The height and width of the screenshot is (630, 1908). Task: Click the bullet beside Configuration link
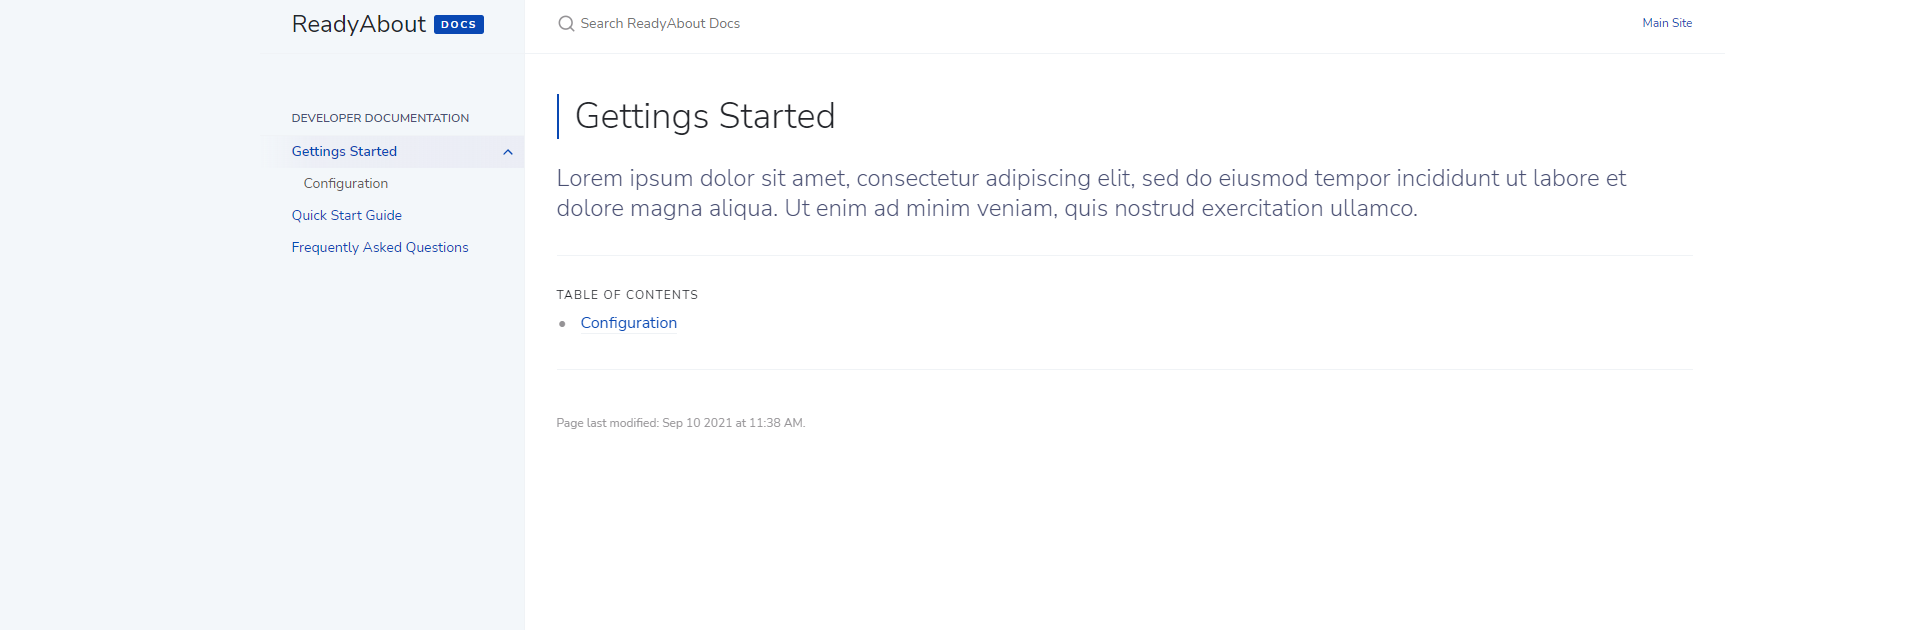tap(562, 323)
